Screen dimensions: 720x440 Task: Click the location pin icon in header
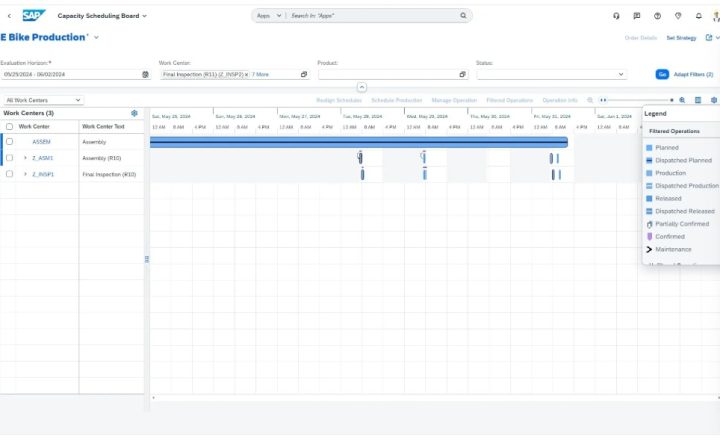678,16
